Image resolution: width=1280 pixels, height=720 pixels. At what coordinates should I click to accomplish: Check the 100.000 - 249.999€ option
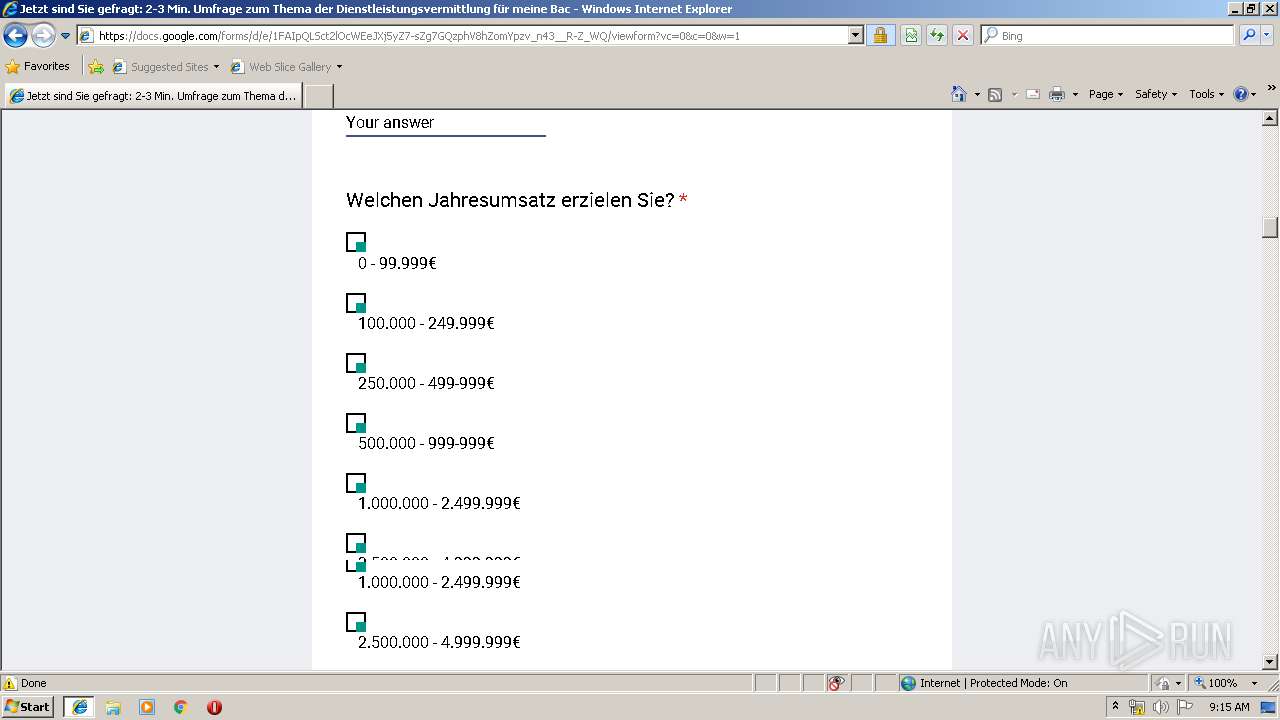(356, 302)
